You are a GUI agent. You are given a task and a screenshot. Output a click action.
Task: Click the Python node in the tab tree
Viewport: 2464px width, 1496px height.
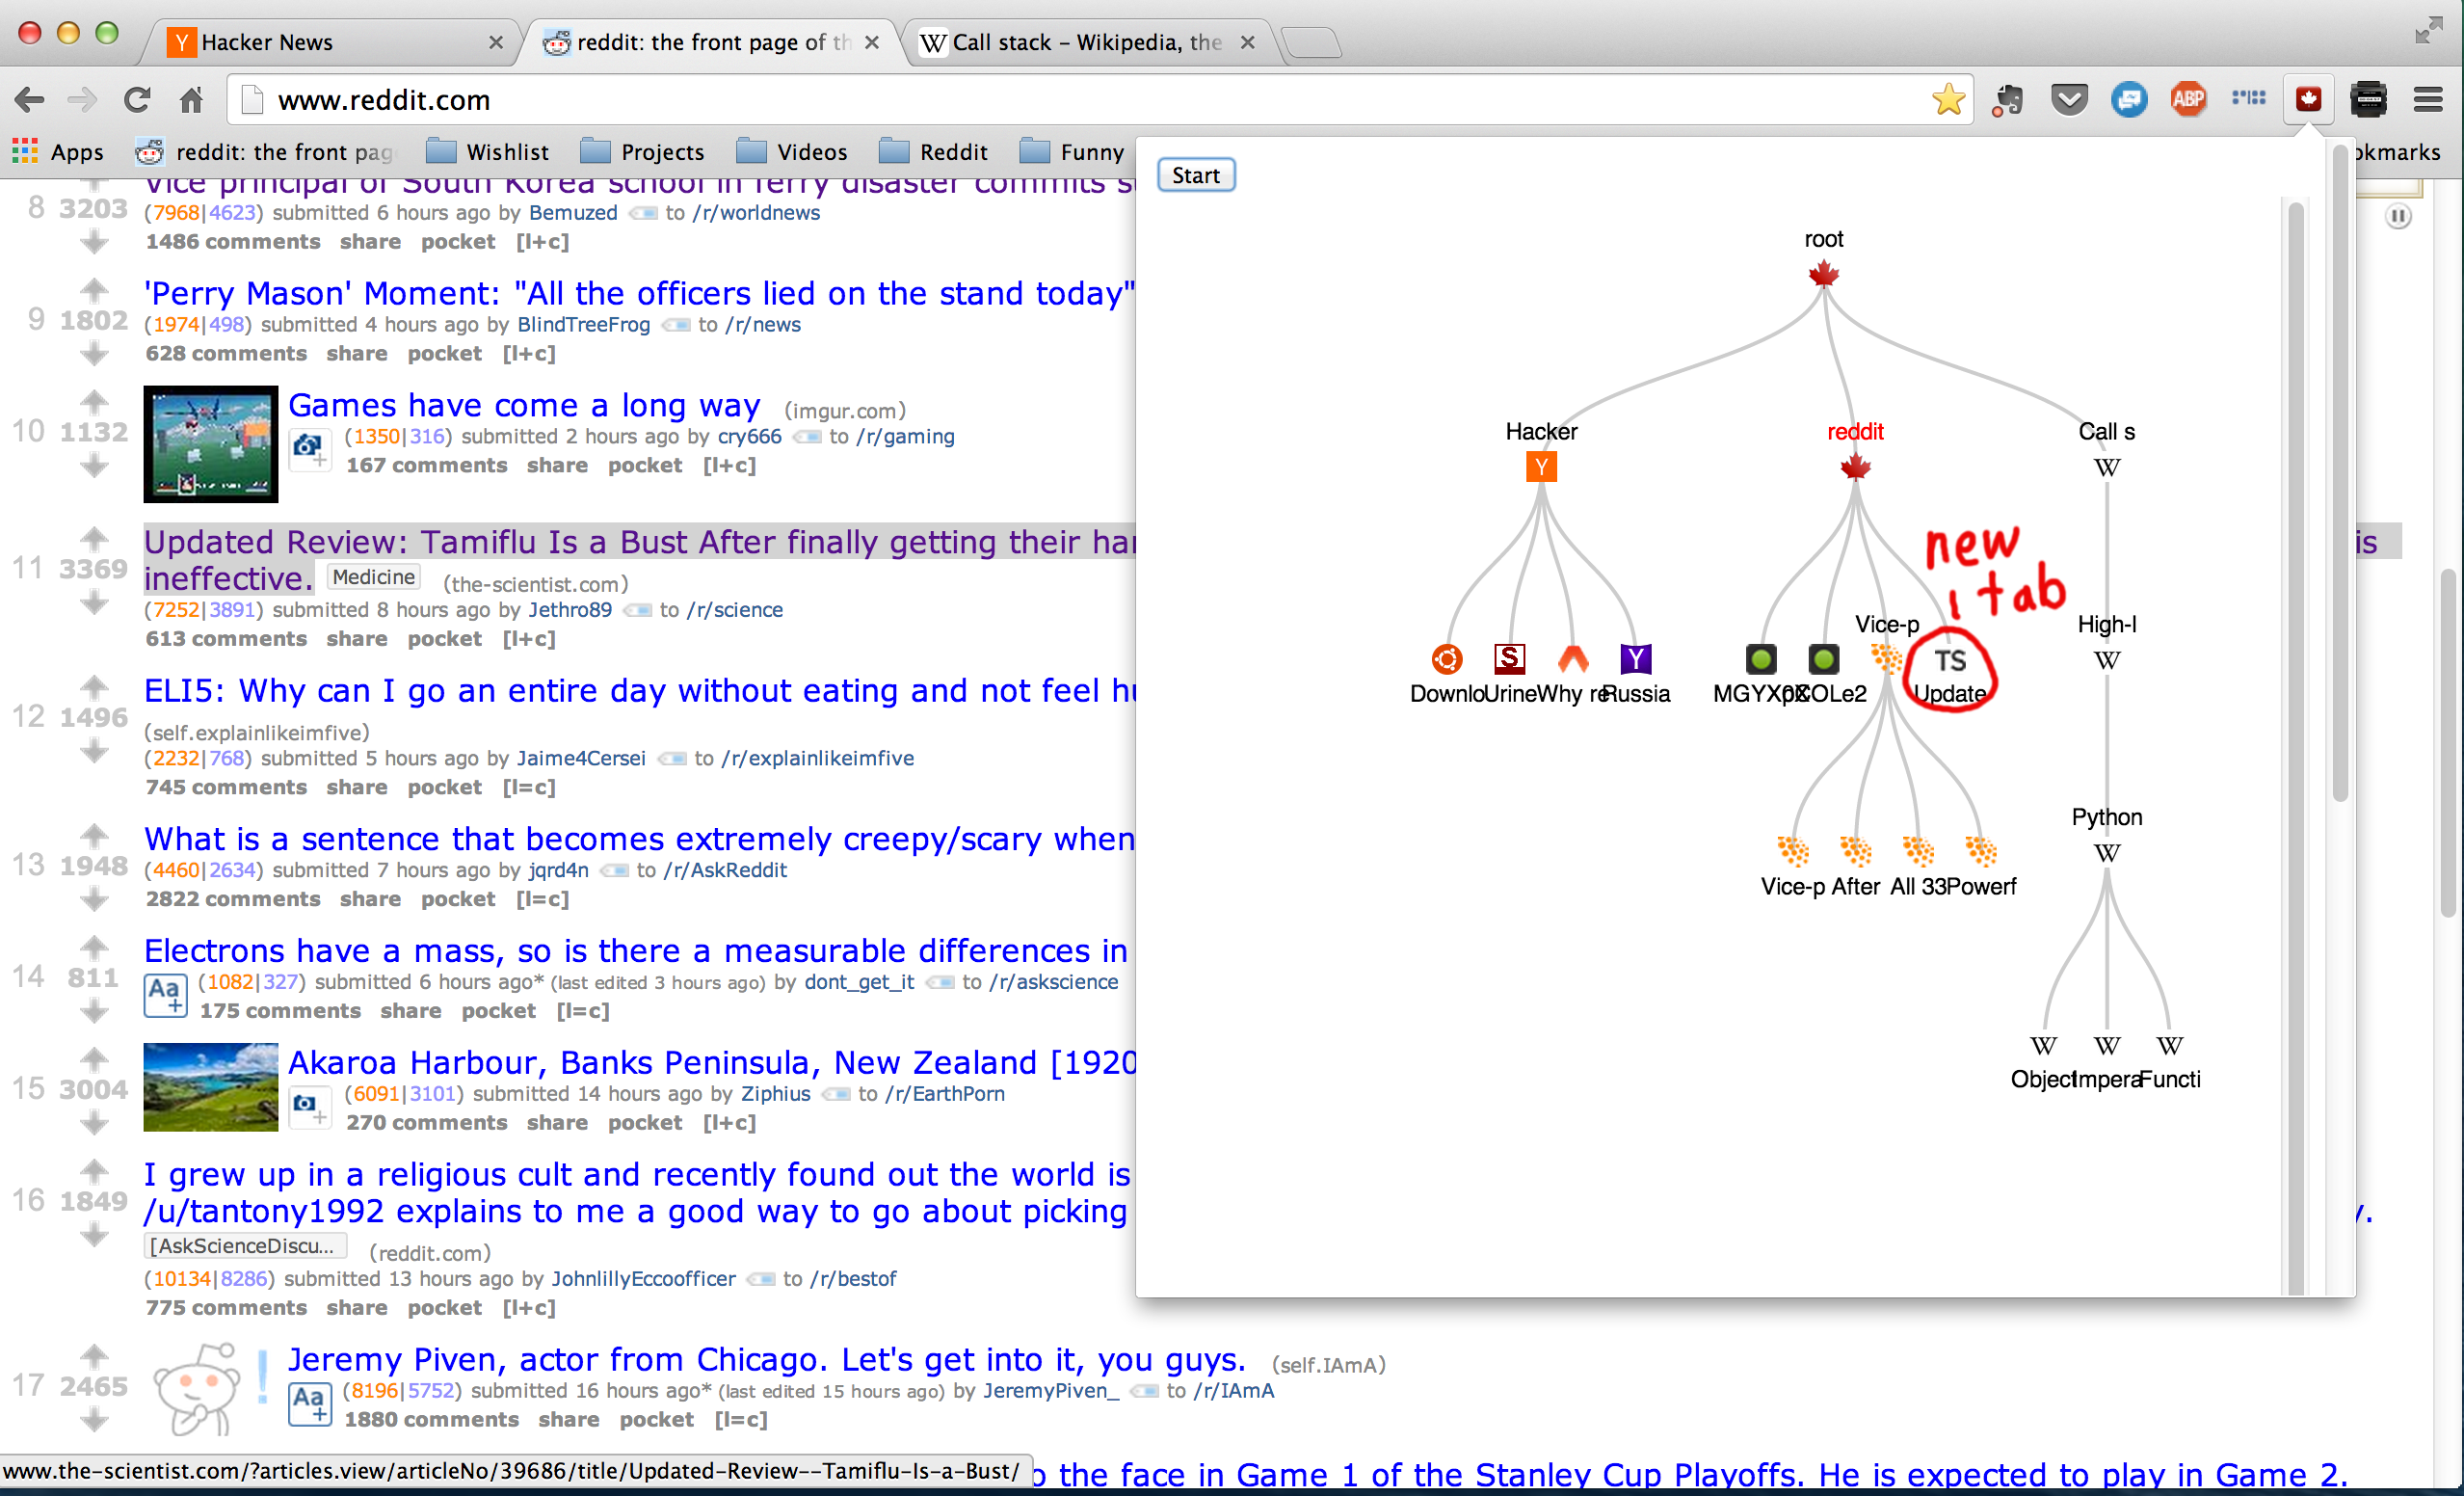tap(2106, 852)
